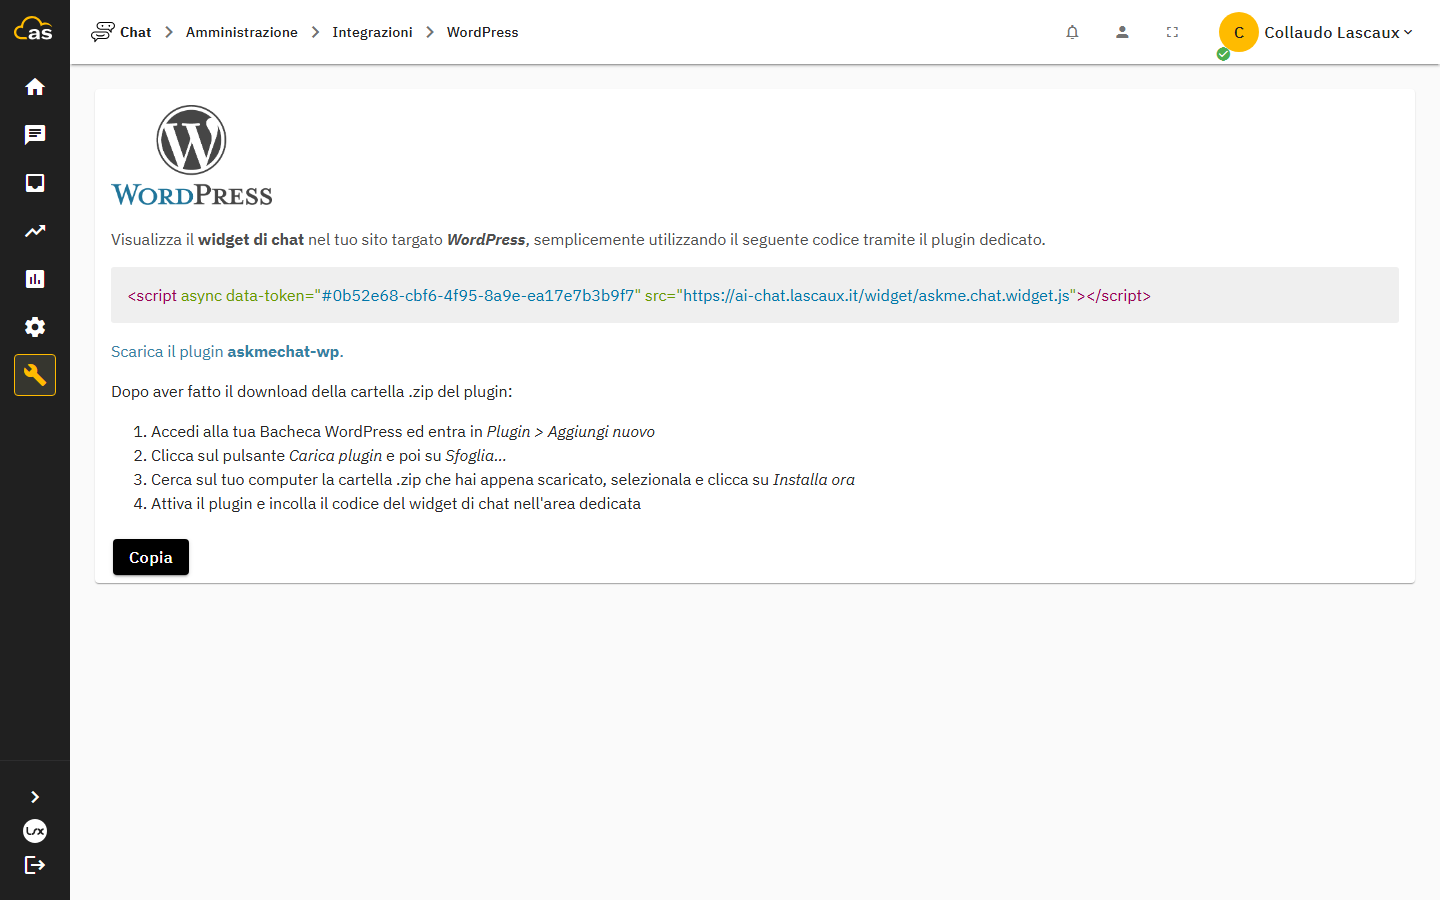Click step 'Accedi alla tua Bacheca WordPress'
The image size is (1440, 900).
403,431
